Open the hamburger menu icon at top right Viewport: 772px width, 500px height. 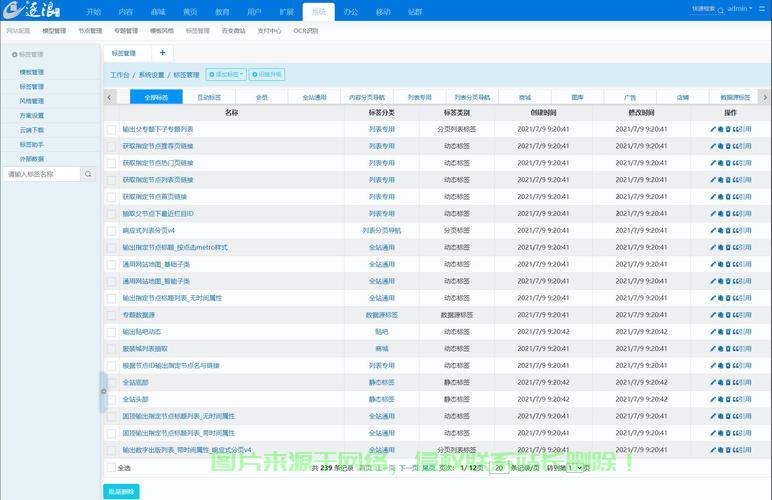click(762, 9)
